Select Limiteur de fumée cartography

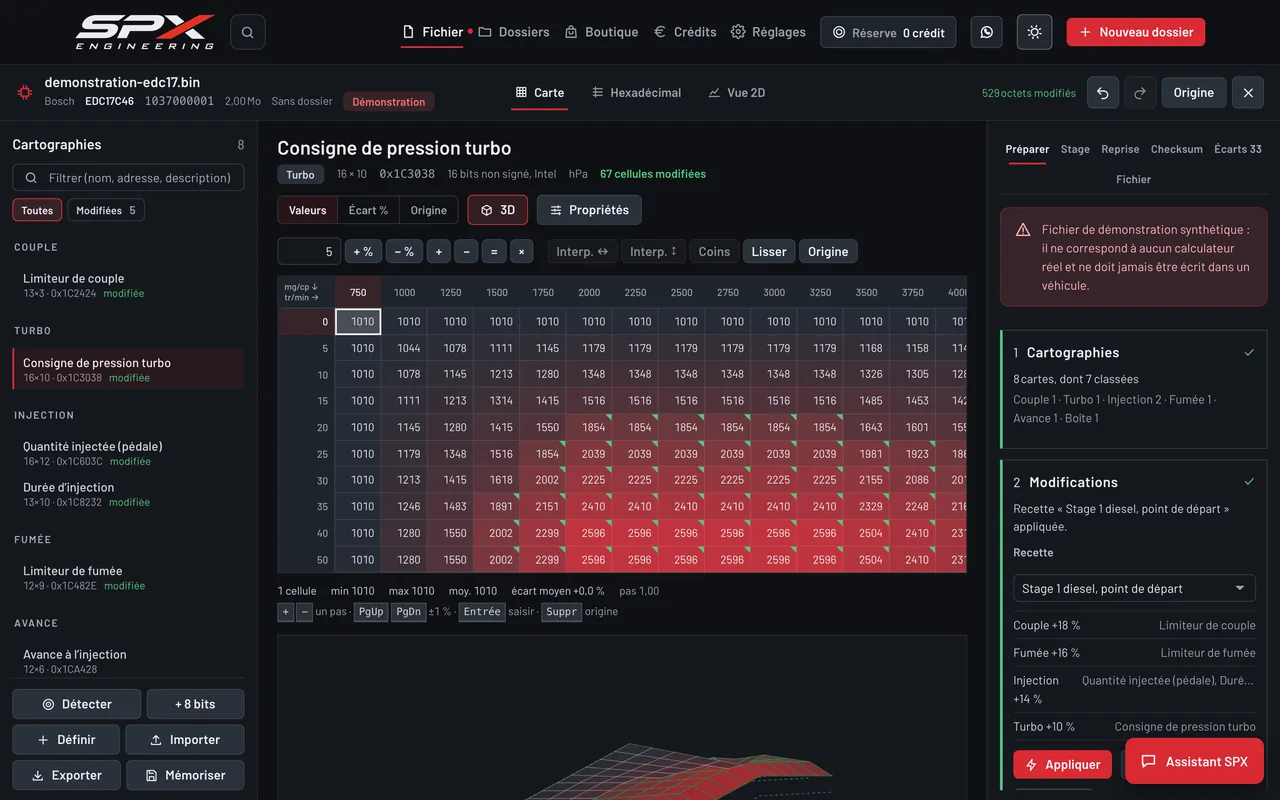click(x=128, y=577)
